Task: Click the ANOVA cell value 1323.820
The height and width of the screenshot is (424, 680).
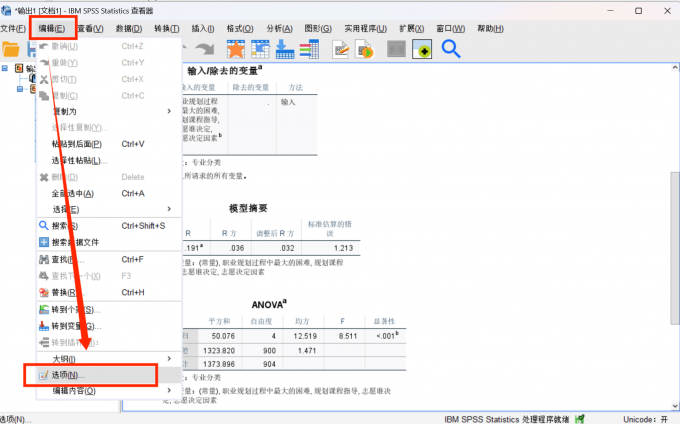Action: pos(219,350)
